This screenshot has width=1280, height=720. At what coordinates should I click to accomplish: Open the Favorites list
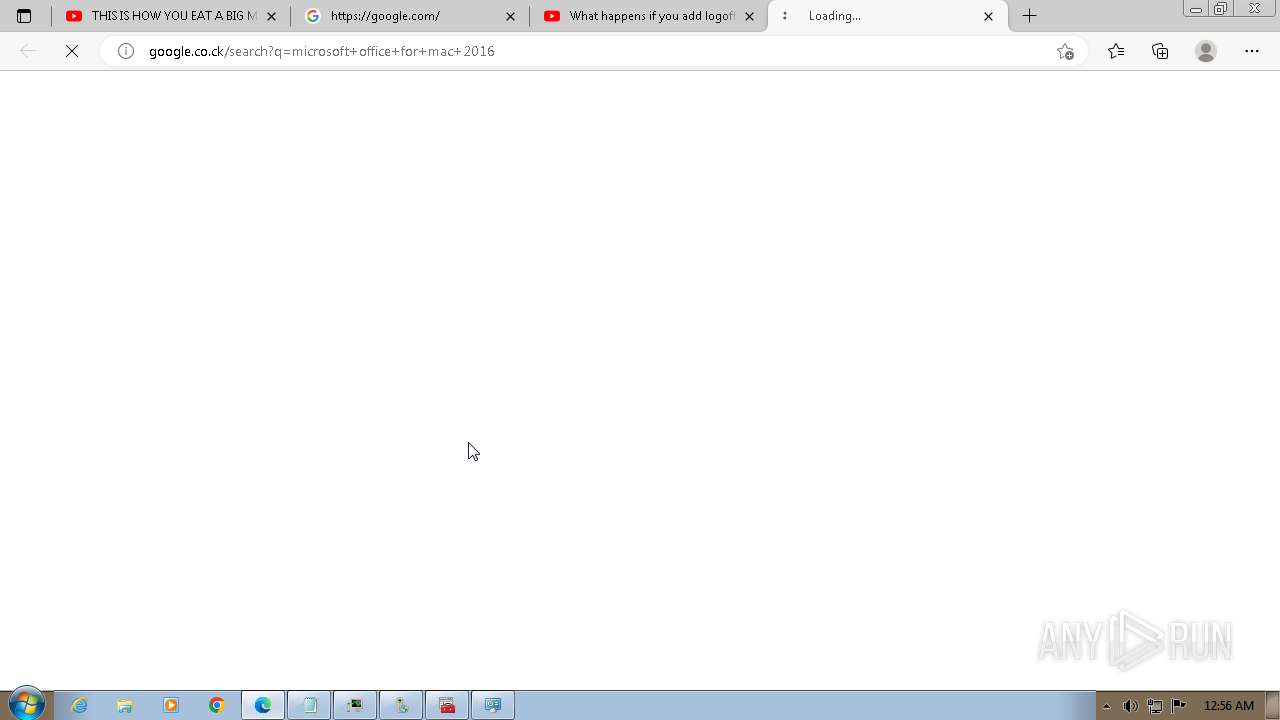pos(1116,51)
